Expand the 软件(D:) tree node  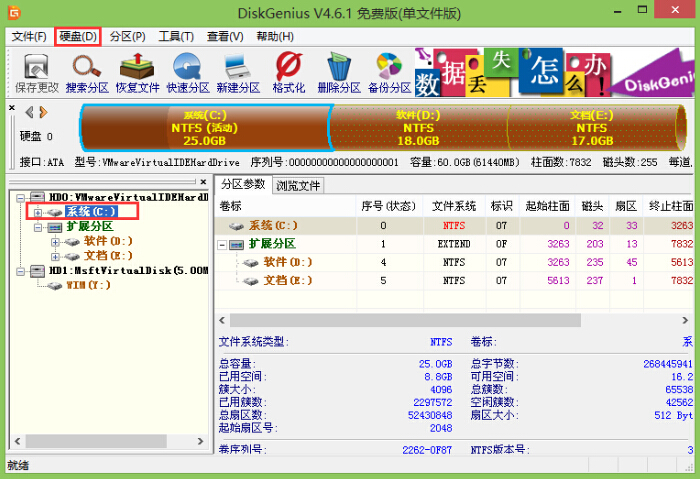click(x=56, y=242)
